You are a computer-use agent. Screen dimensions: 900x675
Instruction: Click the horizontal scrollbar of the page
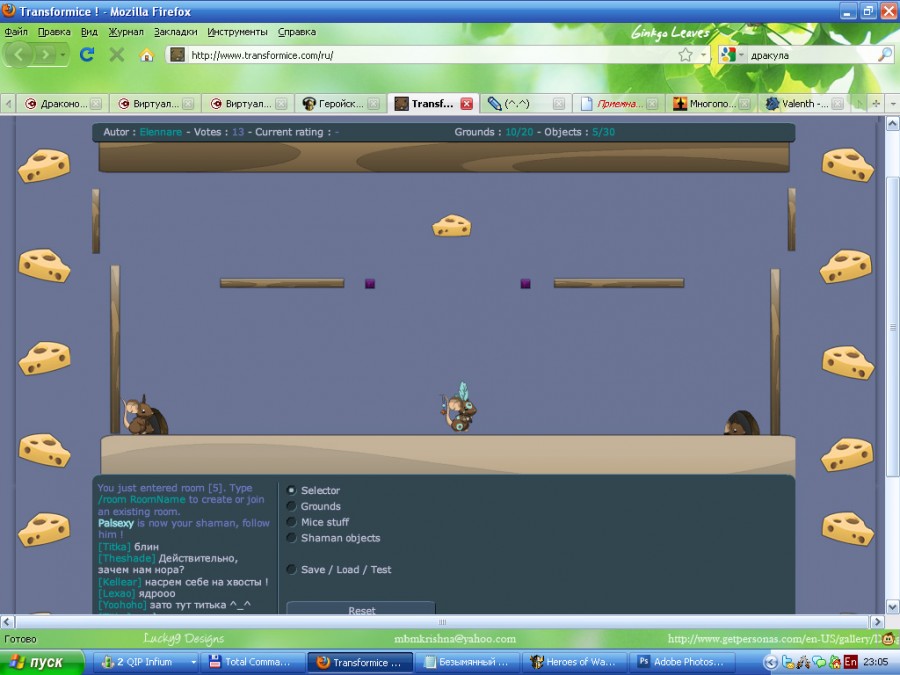pyautogui.click(x=442, y=622)
